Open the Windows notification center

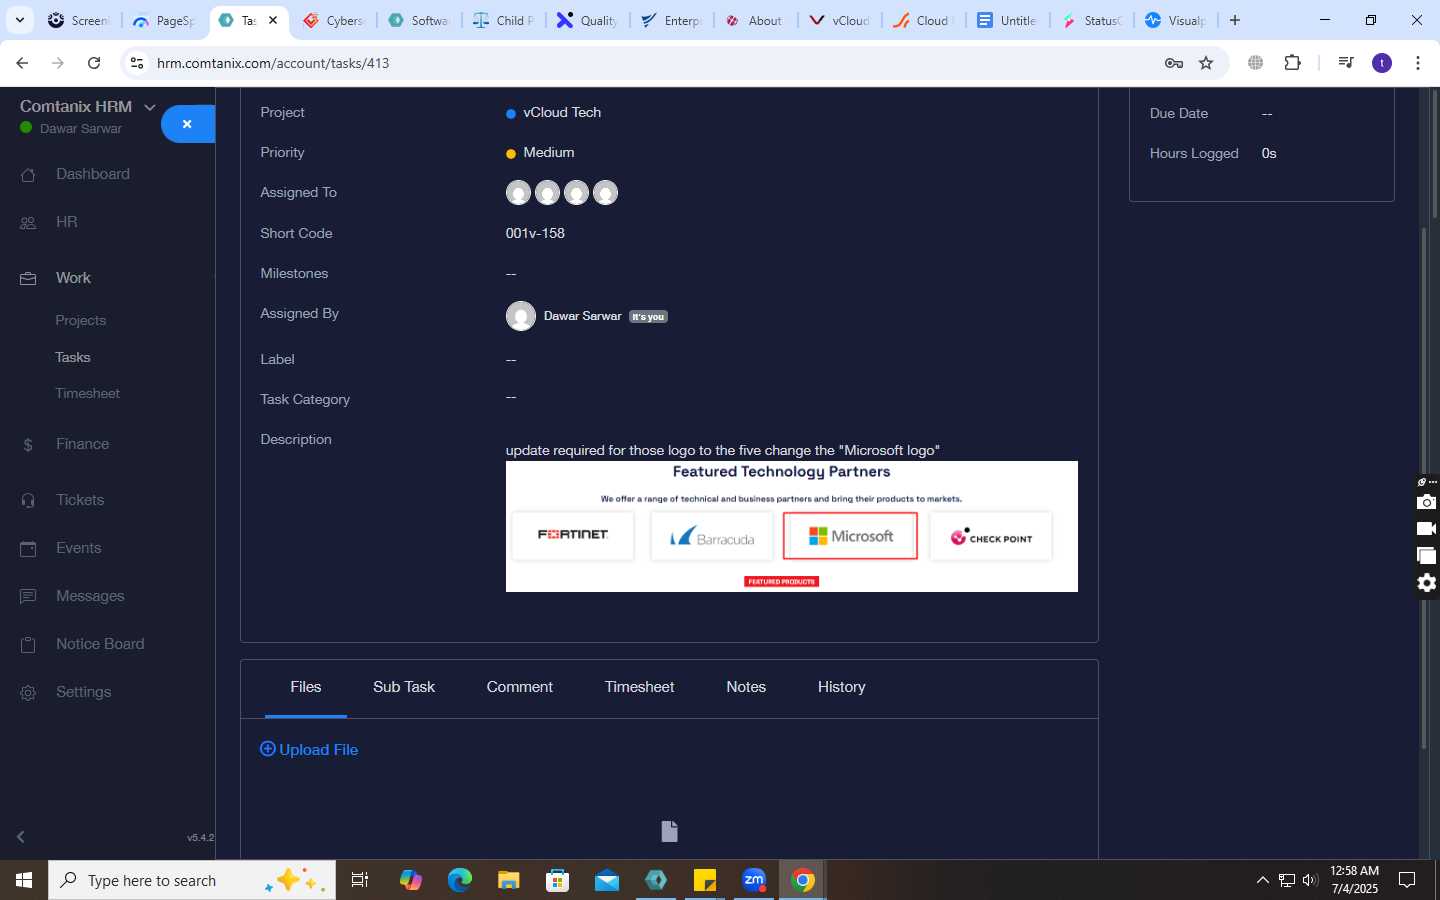click(x=1407, y=880)
